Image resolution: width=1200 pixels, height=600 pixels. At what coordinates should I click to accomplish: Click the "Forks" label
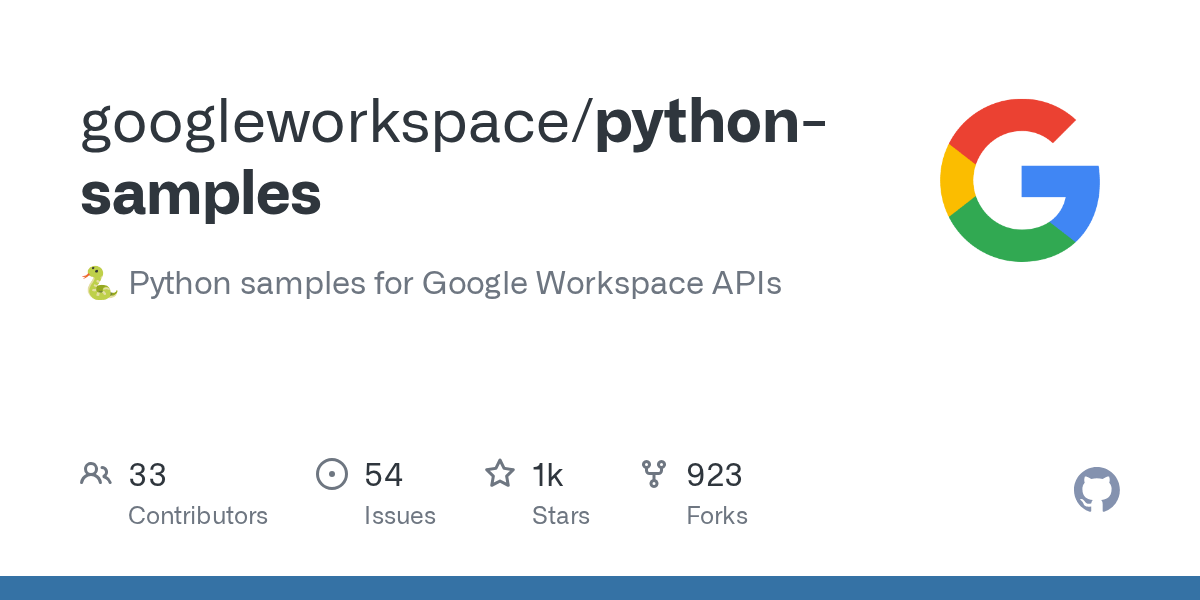pos(717,516)
